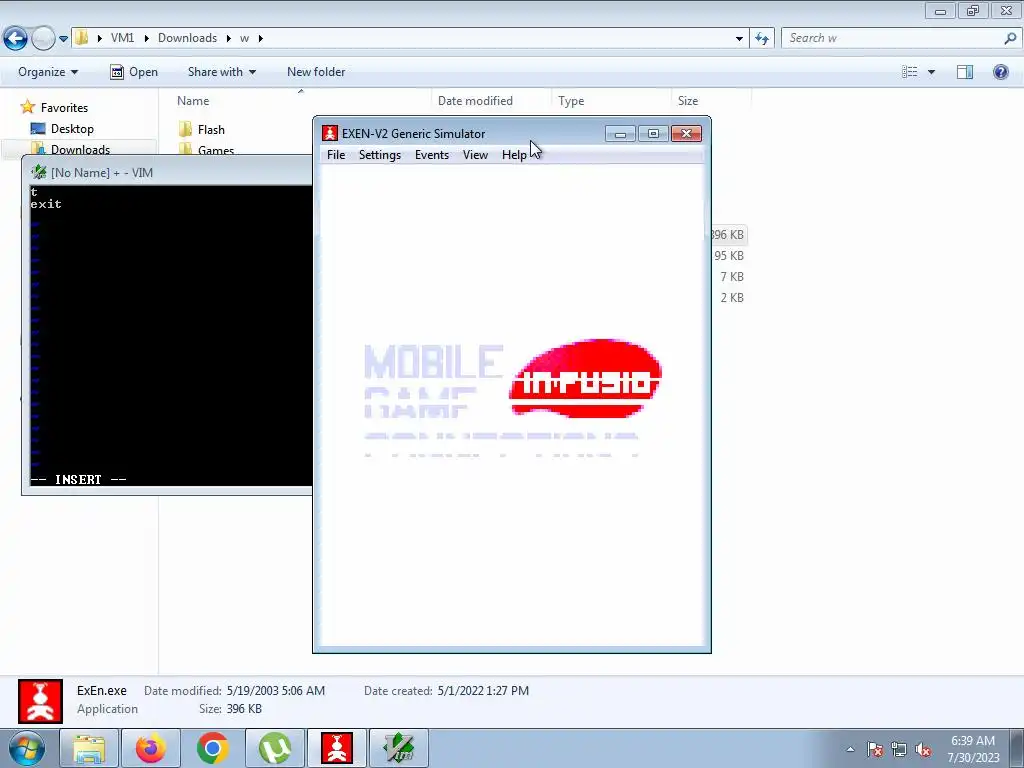This screenshot has height=768, width=1024.
Task: Click the Open toolbar button
Action: [134, 72]
